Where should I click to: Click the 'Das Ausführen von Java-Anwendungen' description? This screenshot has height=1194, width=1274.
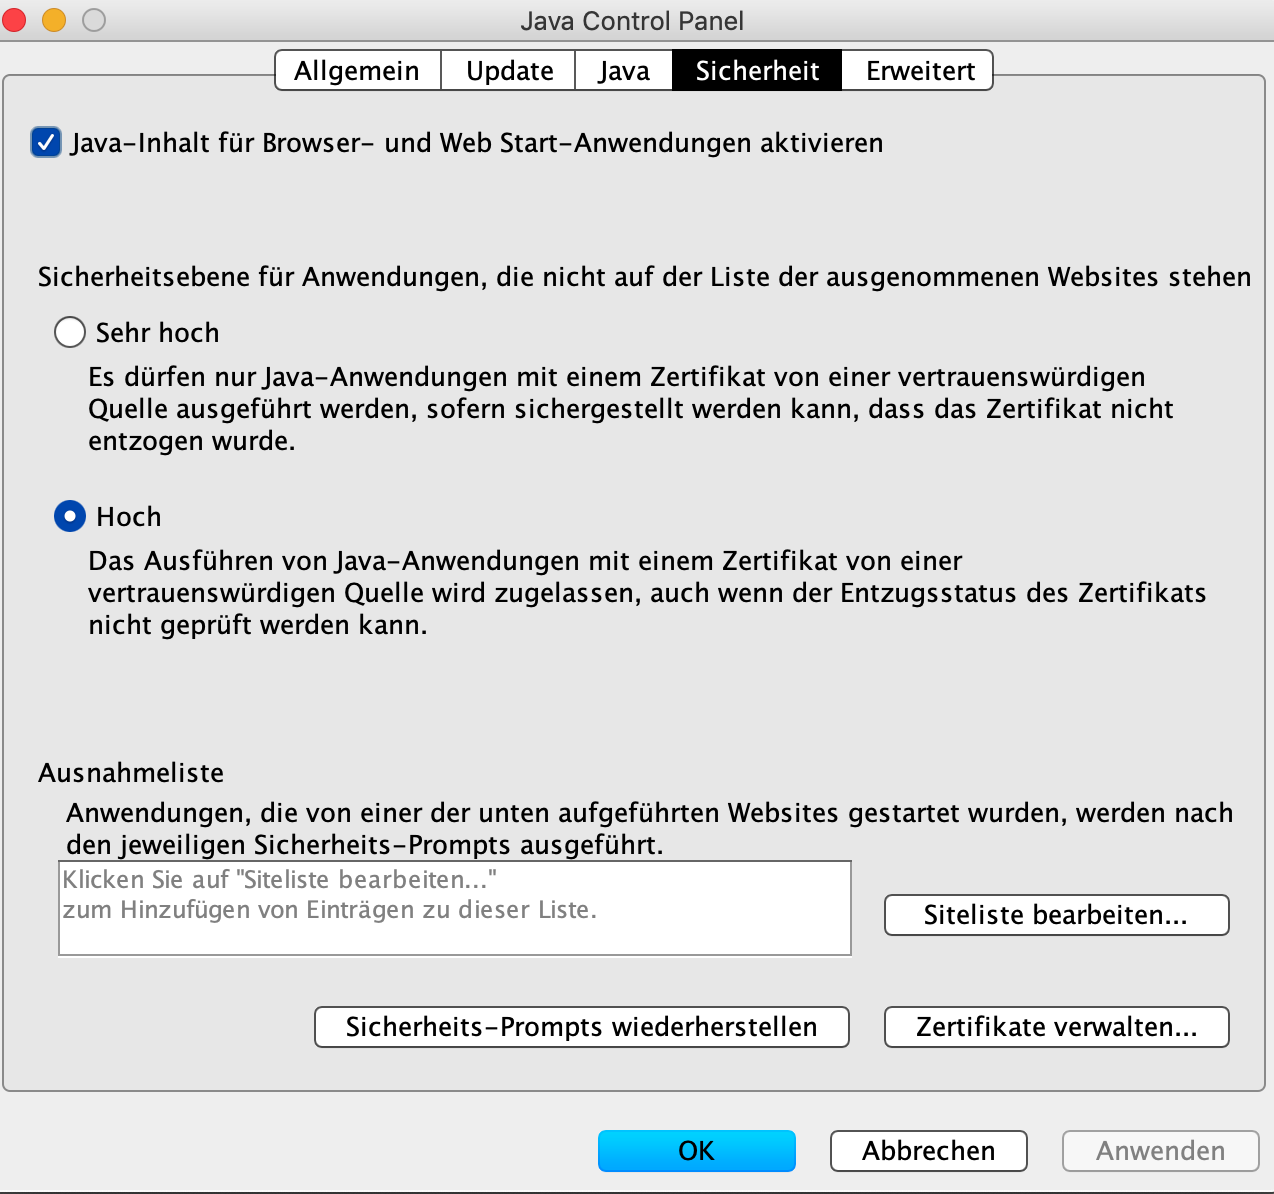coord(647,593)
